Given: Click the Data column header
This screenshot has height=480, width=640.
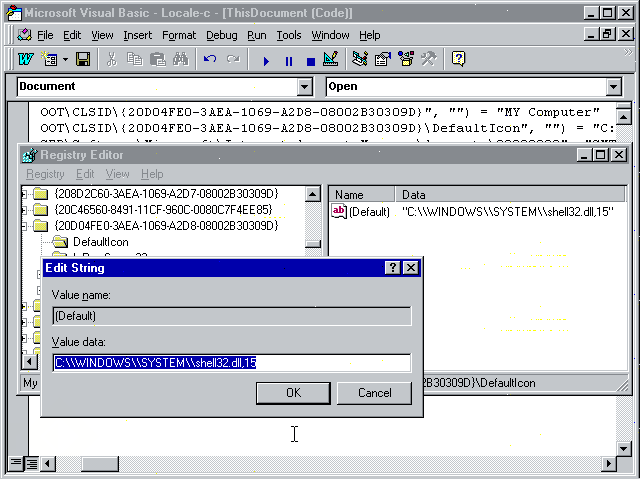Looking at the screenshot, I should tap(510, 195).
